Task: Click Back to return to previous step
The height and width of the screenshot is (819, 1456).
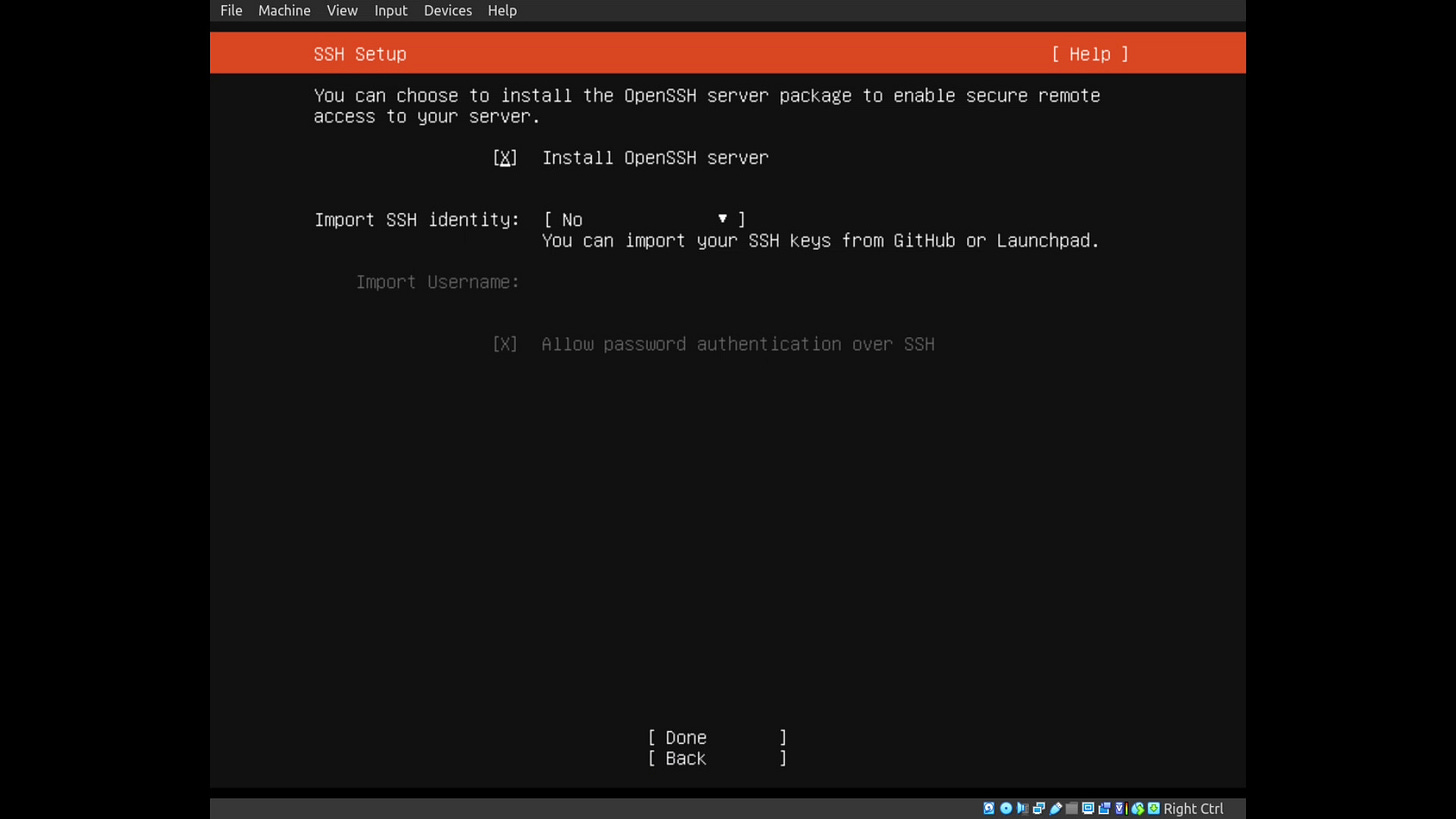Action: pyautogui.click(x=716, y=758)
